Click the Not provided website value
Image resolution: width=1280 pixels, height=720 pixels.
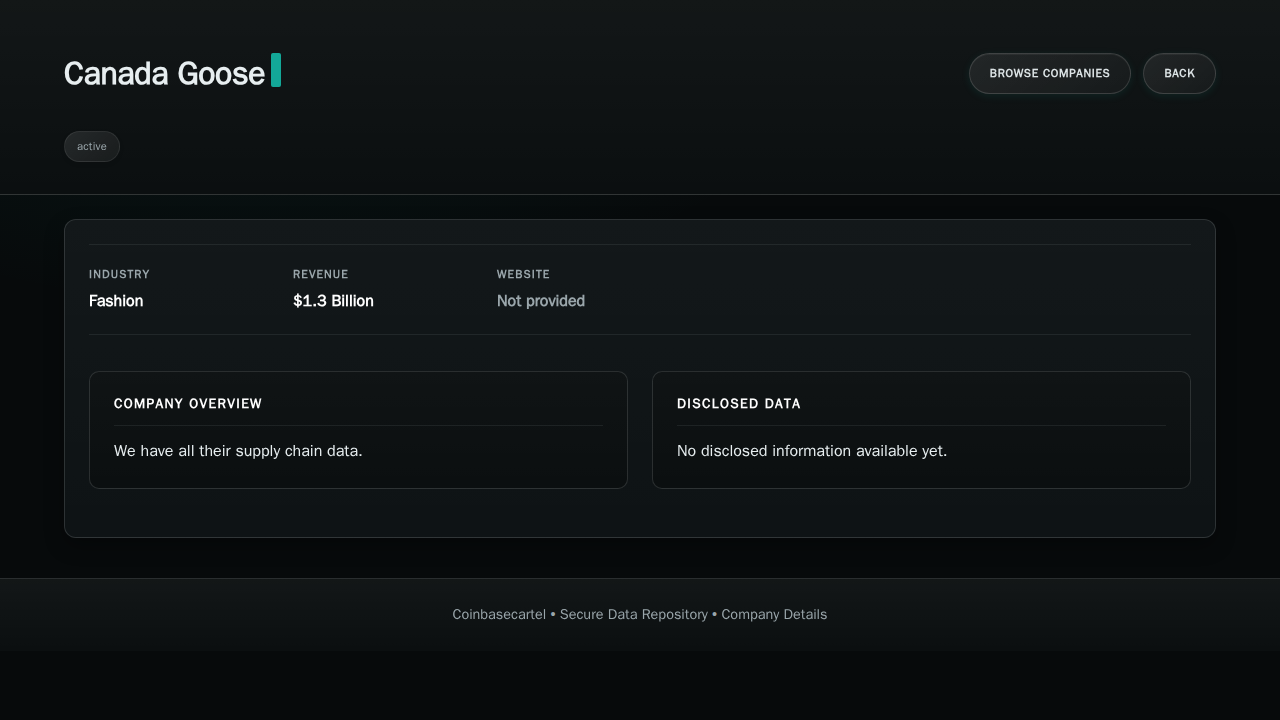click(x=540, y=301)
